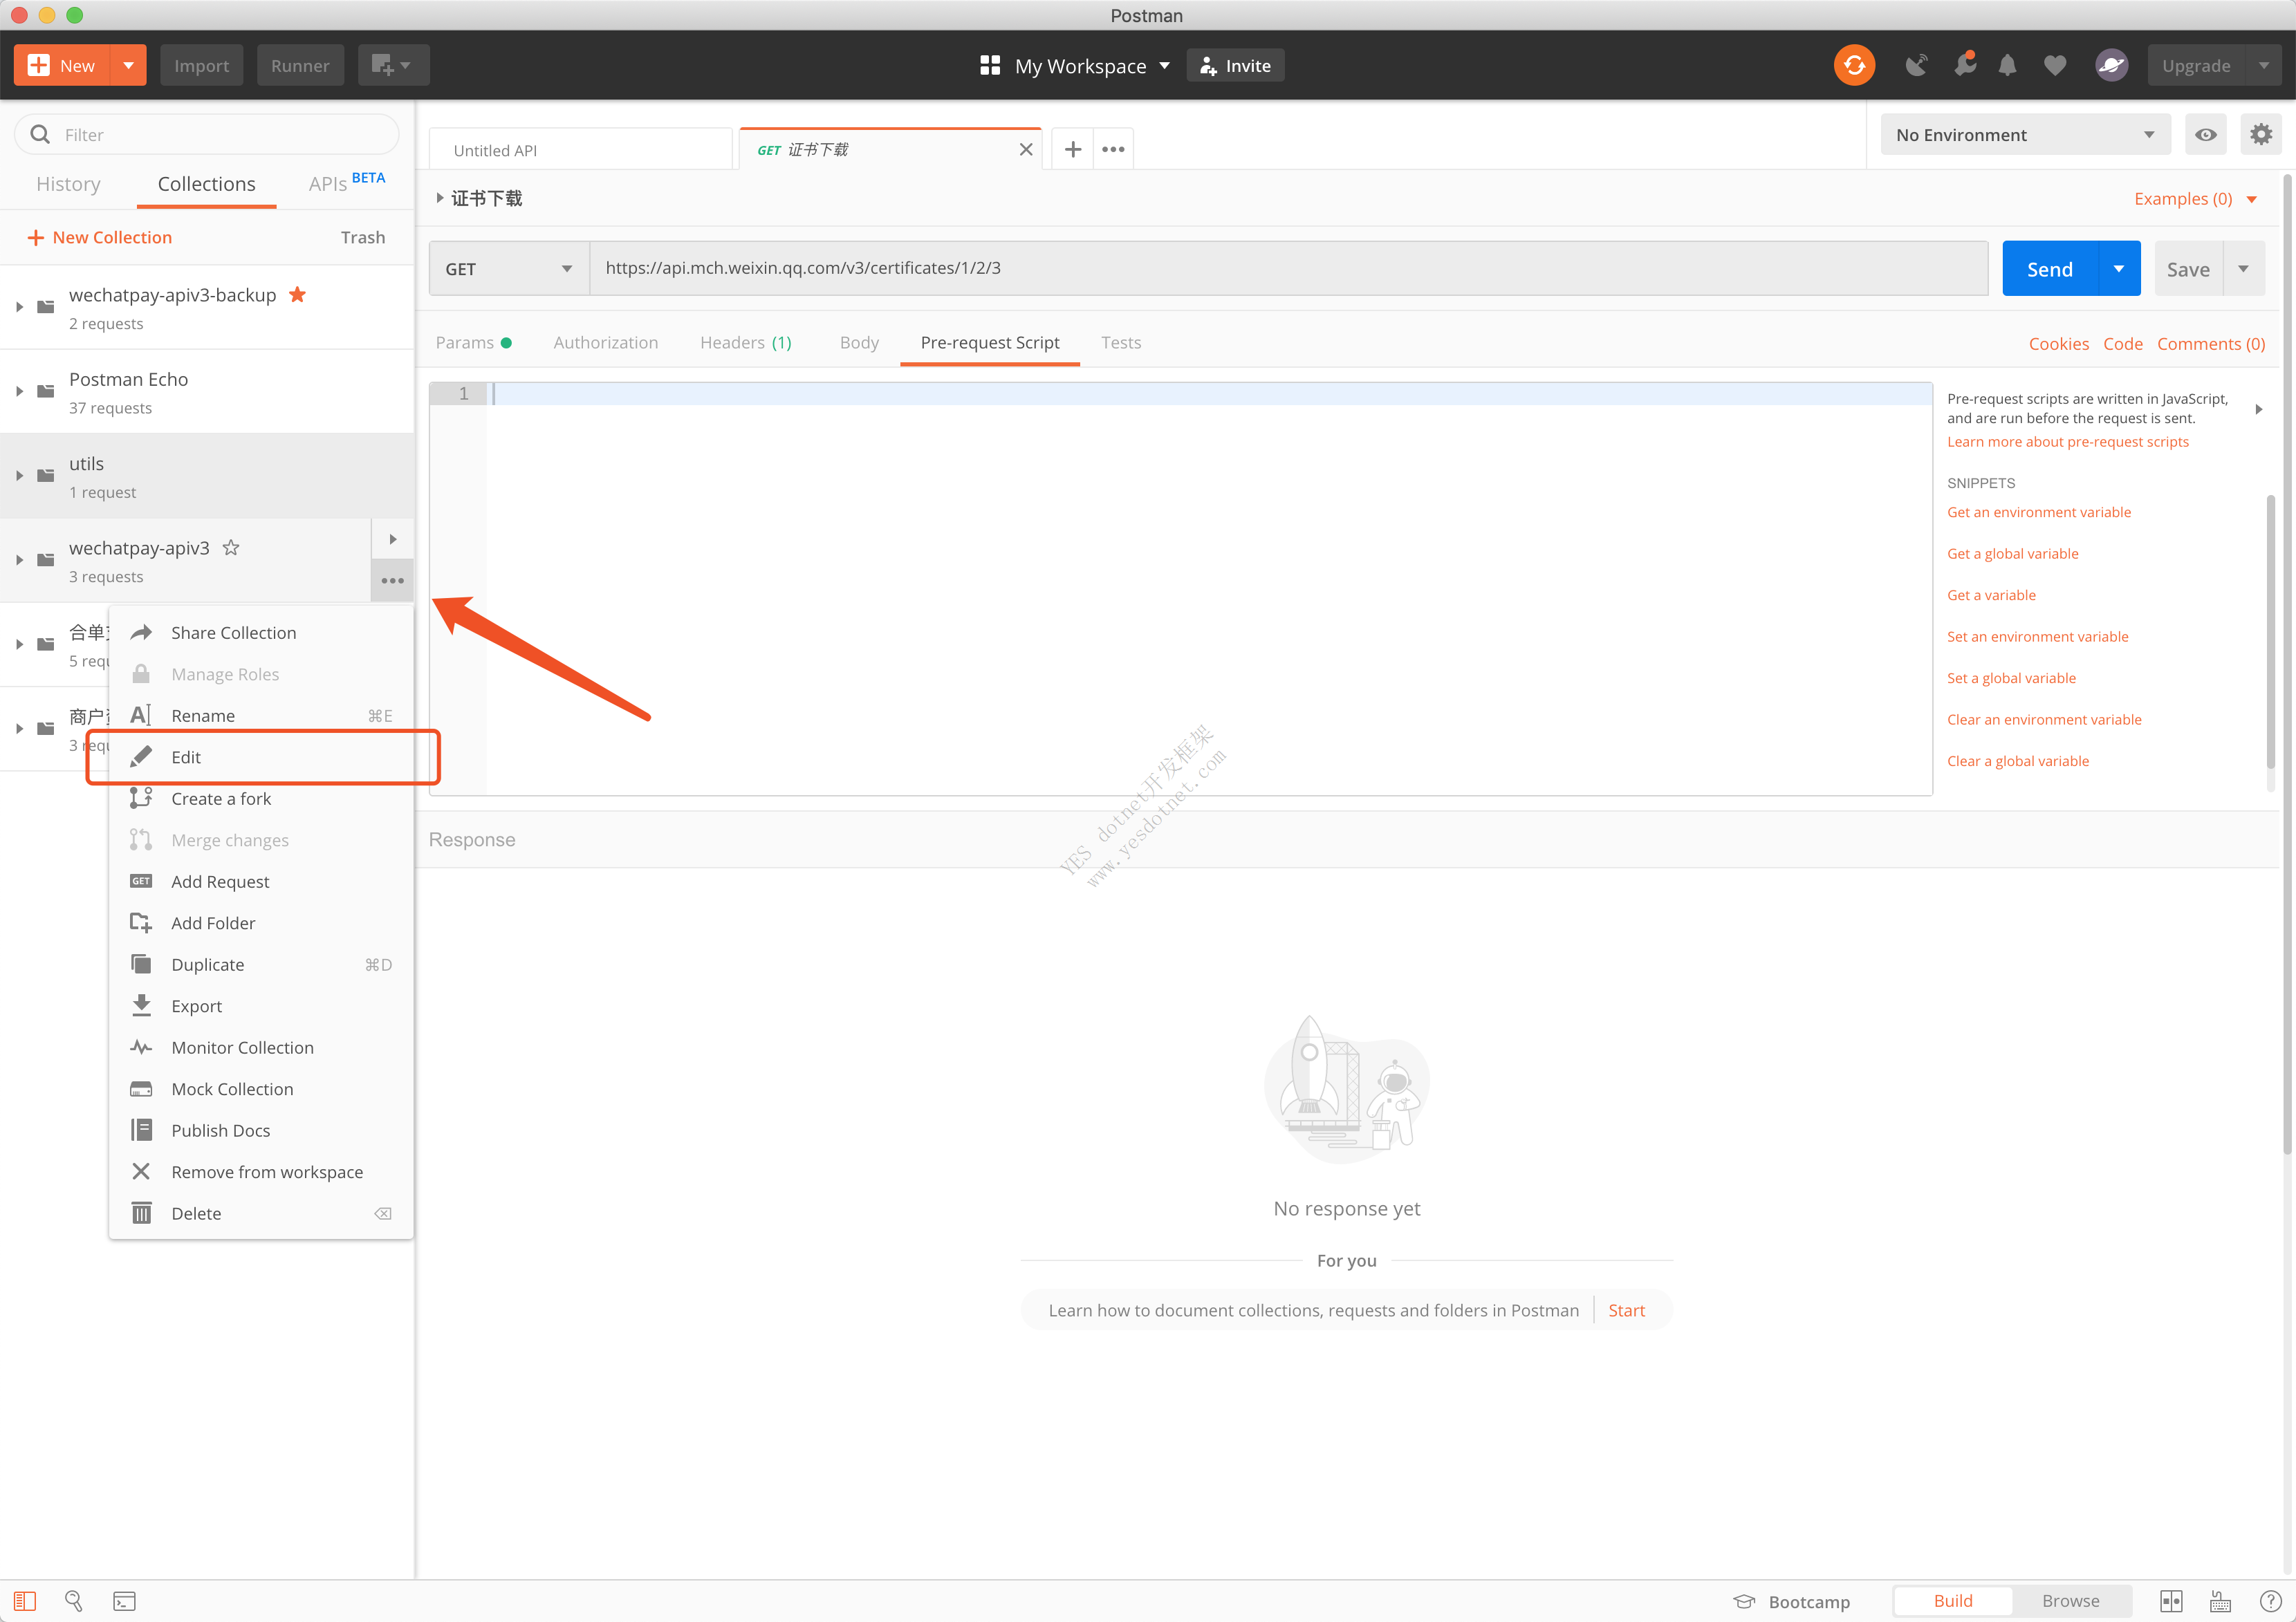
Task: Open the New button dropdown arrow
Action: (x=128, y=65)
